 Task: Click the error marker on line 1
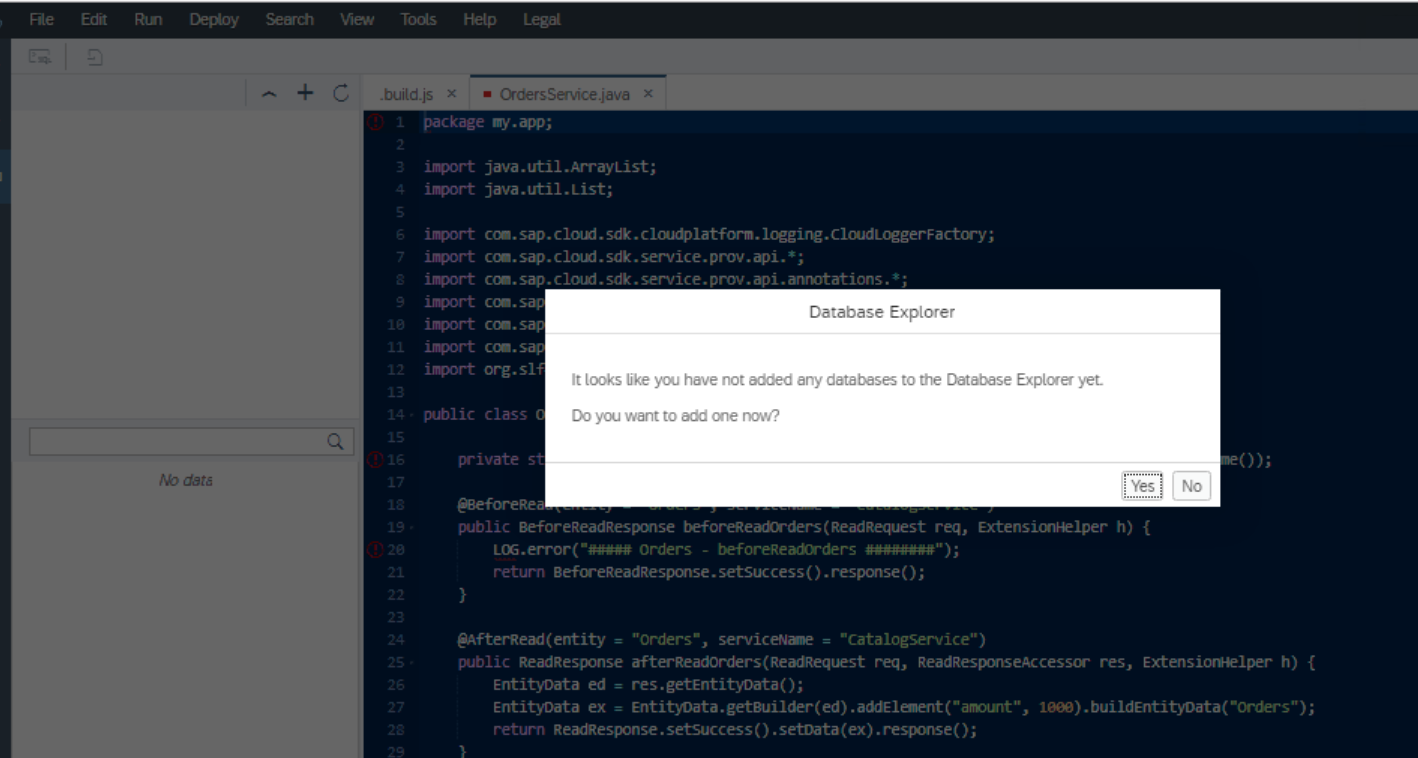pyautogui.click(x=376, y=123)
